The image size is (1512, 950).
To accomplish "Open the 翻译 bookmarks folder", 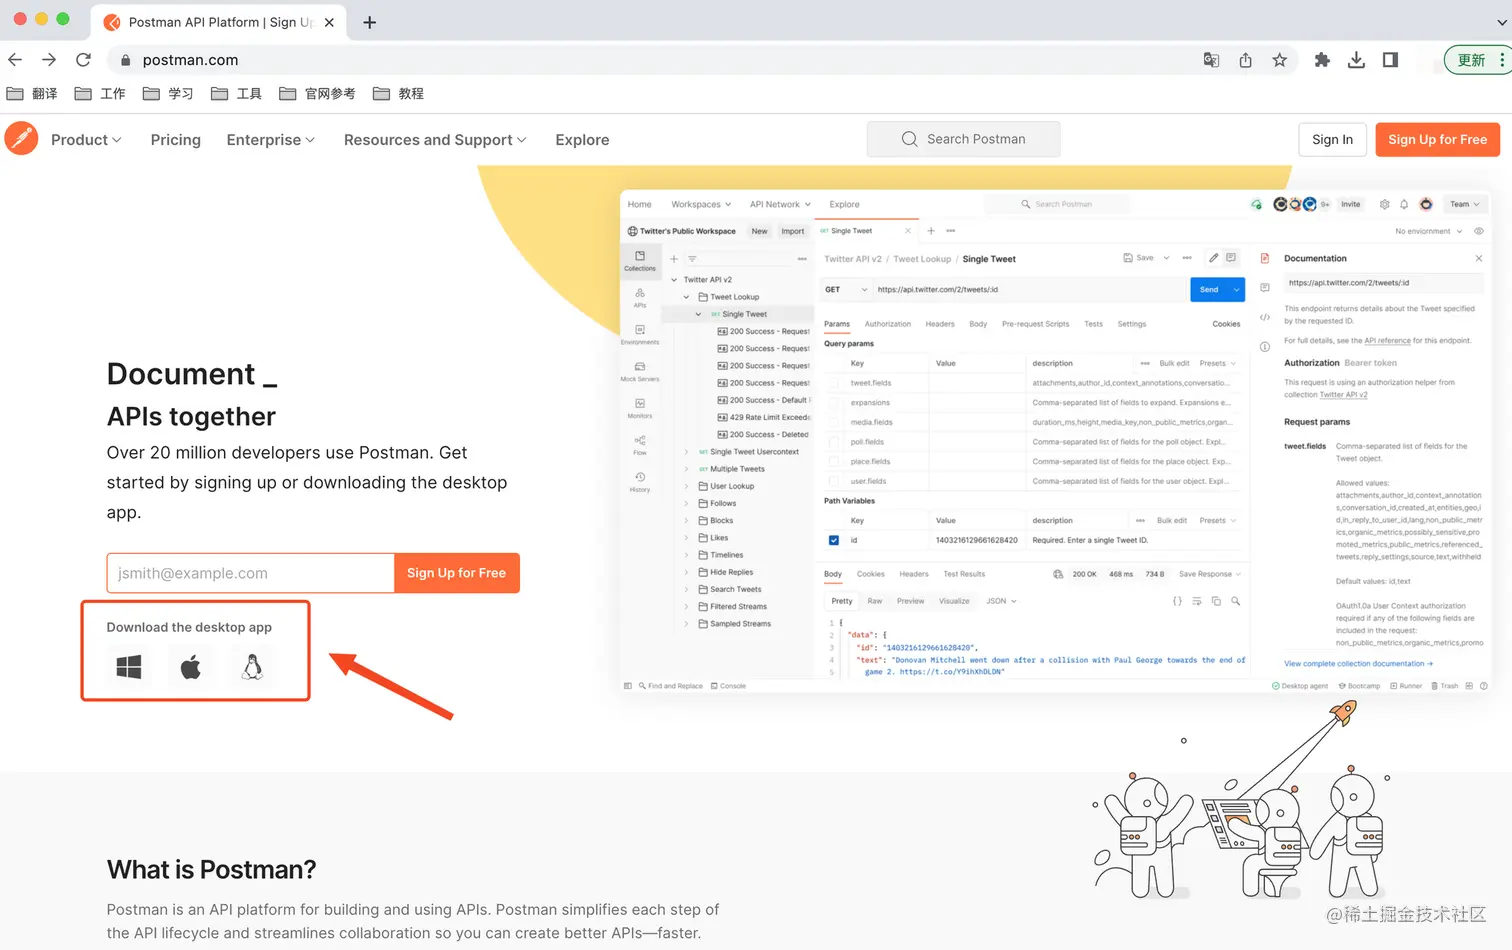I will (32, 94).
